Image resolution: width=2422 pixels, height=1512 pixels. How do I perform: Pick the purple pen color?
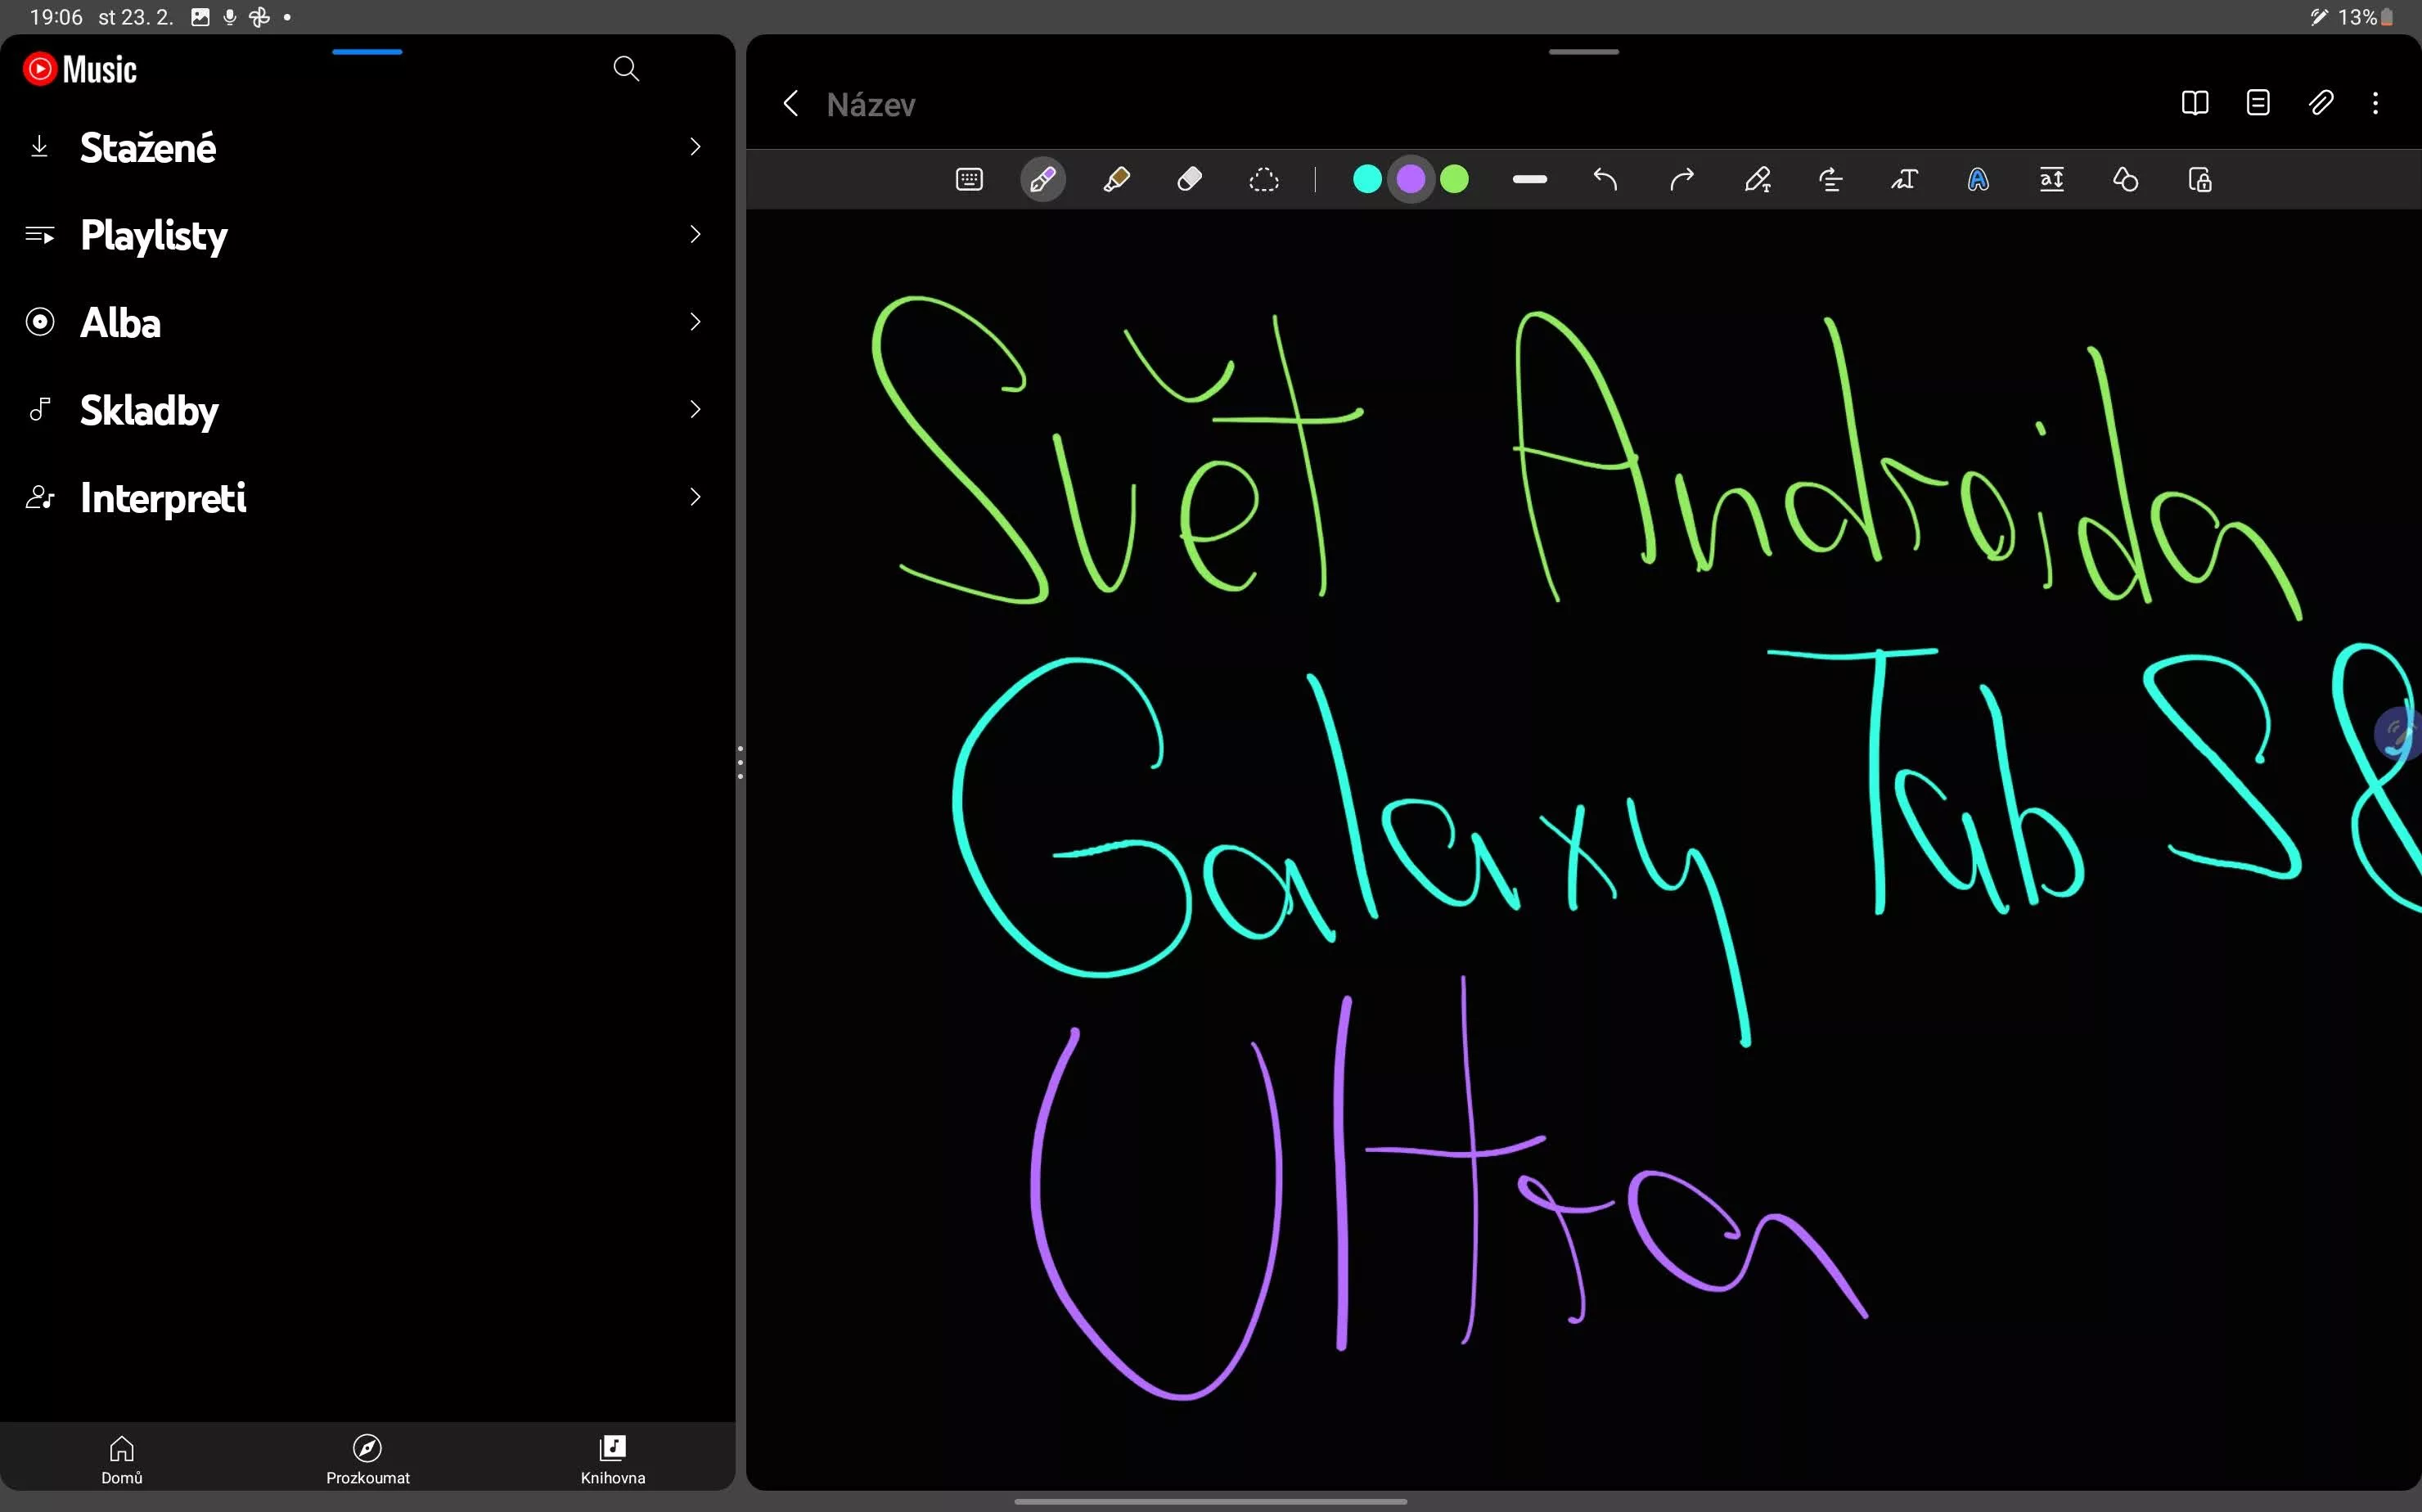[1411, 180]
